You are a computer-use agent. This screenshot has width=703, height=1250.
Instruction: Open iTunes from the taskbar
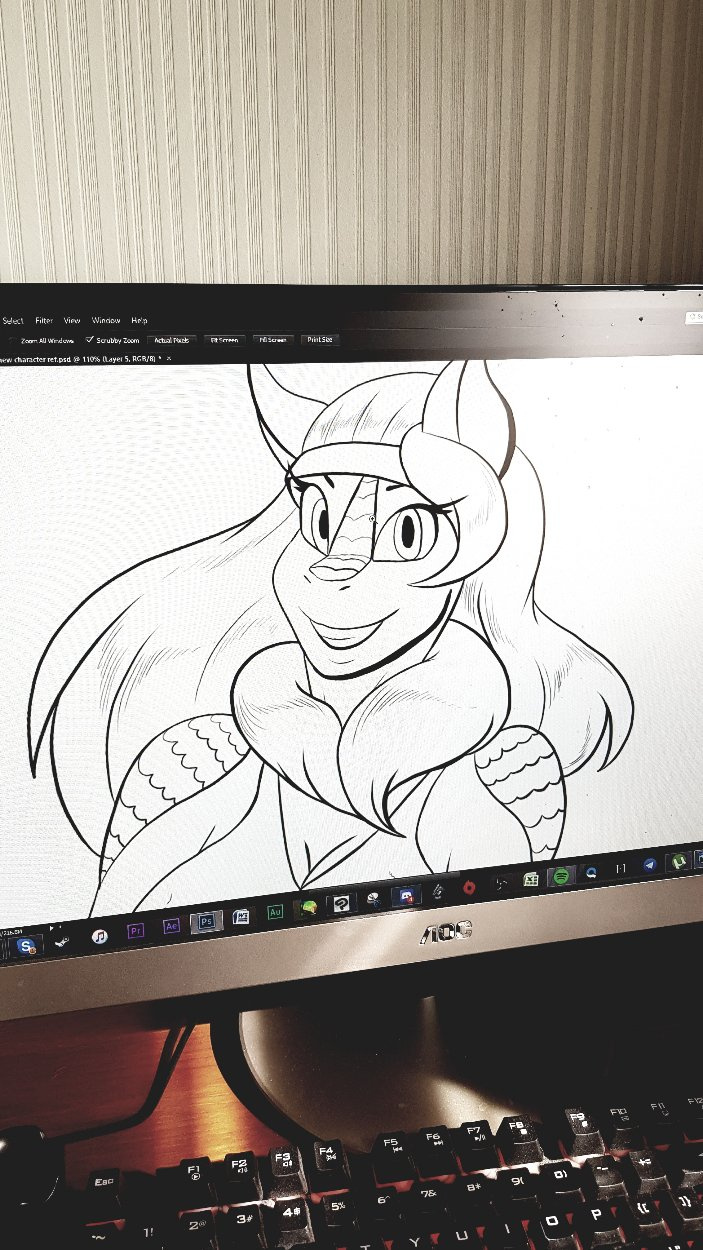point(99,937)
